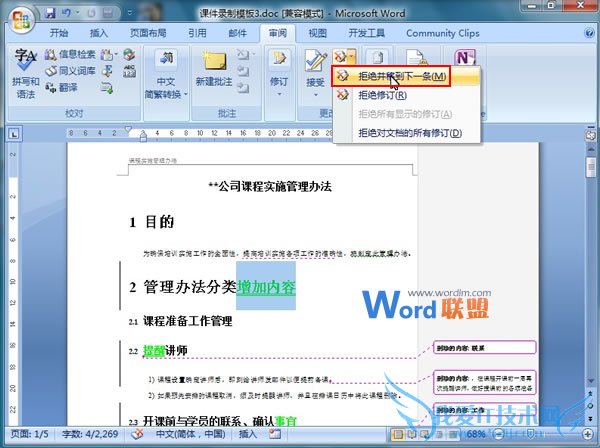Screen dimensions: 600x448
Task: Switch to the 页面布局 tab
Action: point(148,33)
